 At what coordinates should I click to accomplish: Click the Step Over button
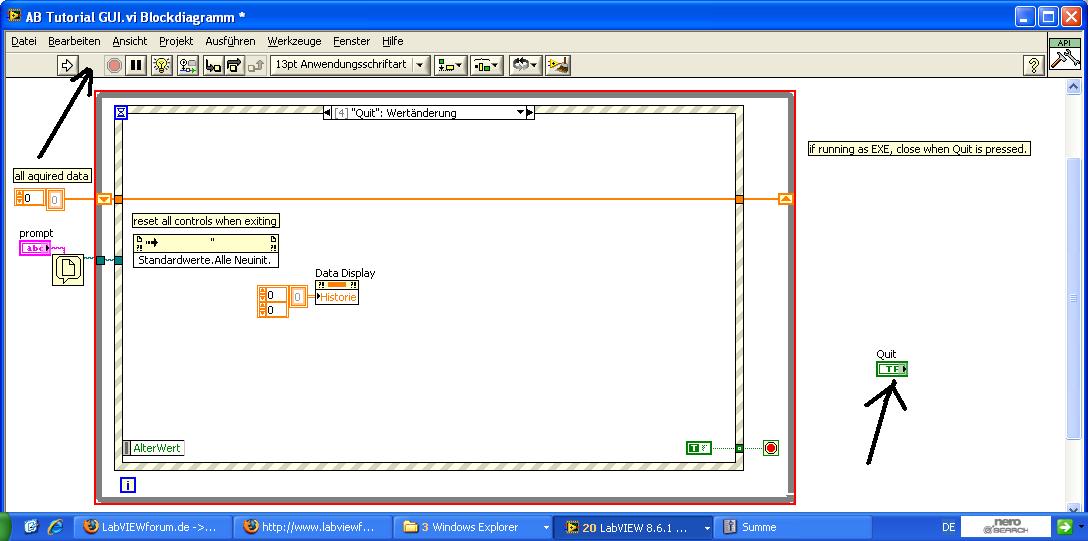click(x=235, y=65)
